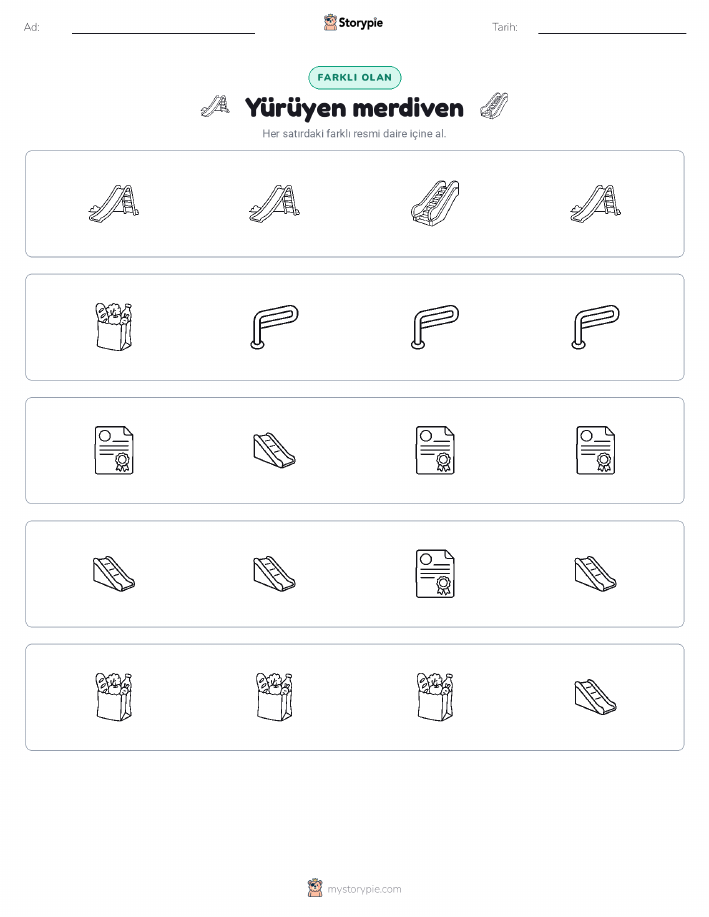Select the last ramp in row four
This screenshot has width=709, height=917.
point(596,574)
